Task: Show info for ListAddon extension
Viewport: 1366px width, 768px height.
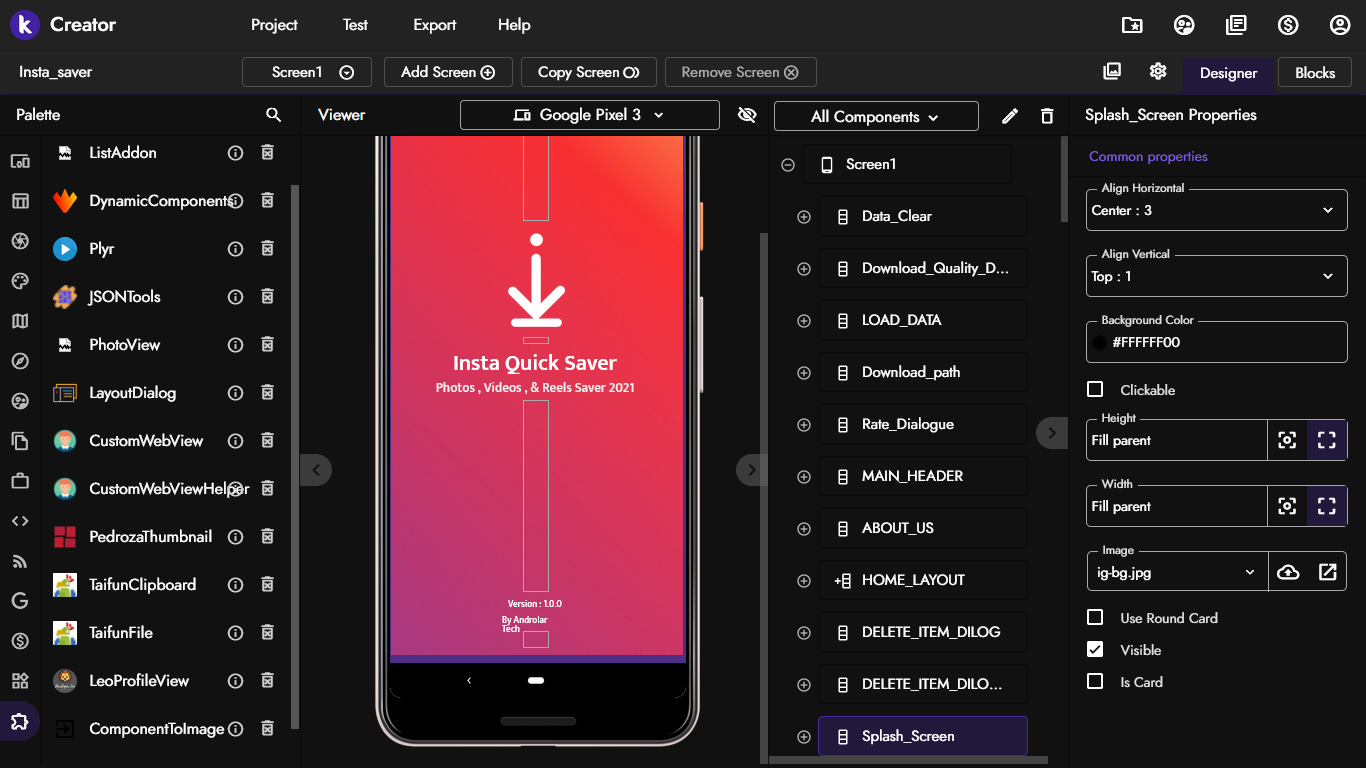Action: pos(236,153)
